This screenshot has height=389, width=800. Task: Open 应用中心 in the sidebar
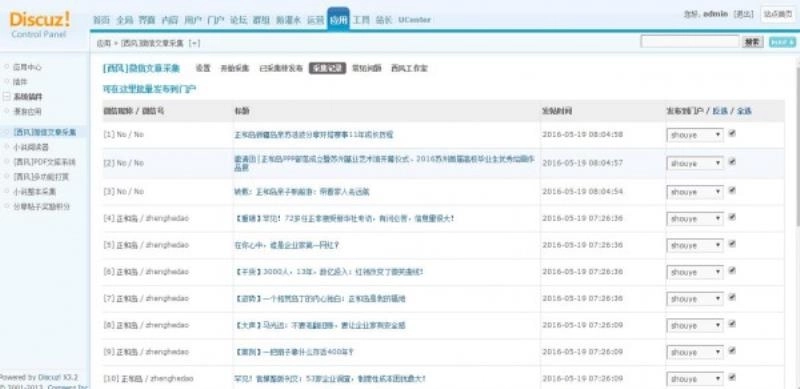point(28,67)
